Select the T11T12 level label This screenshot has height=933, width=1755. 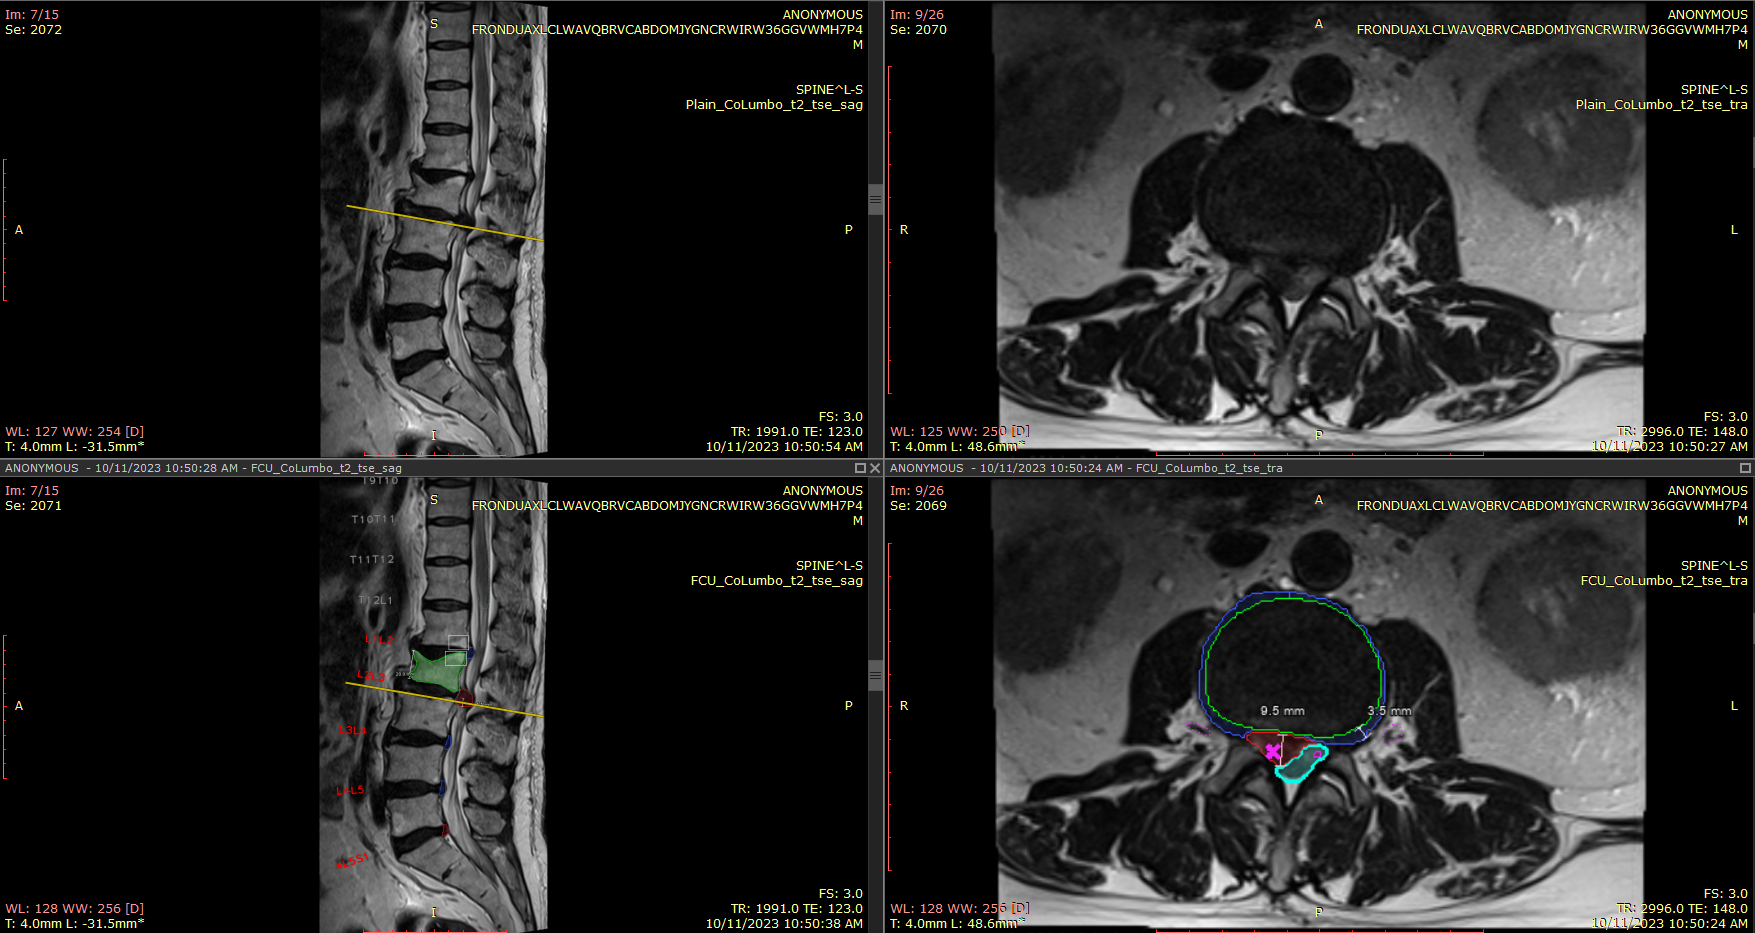[x=372, y=559]
